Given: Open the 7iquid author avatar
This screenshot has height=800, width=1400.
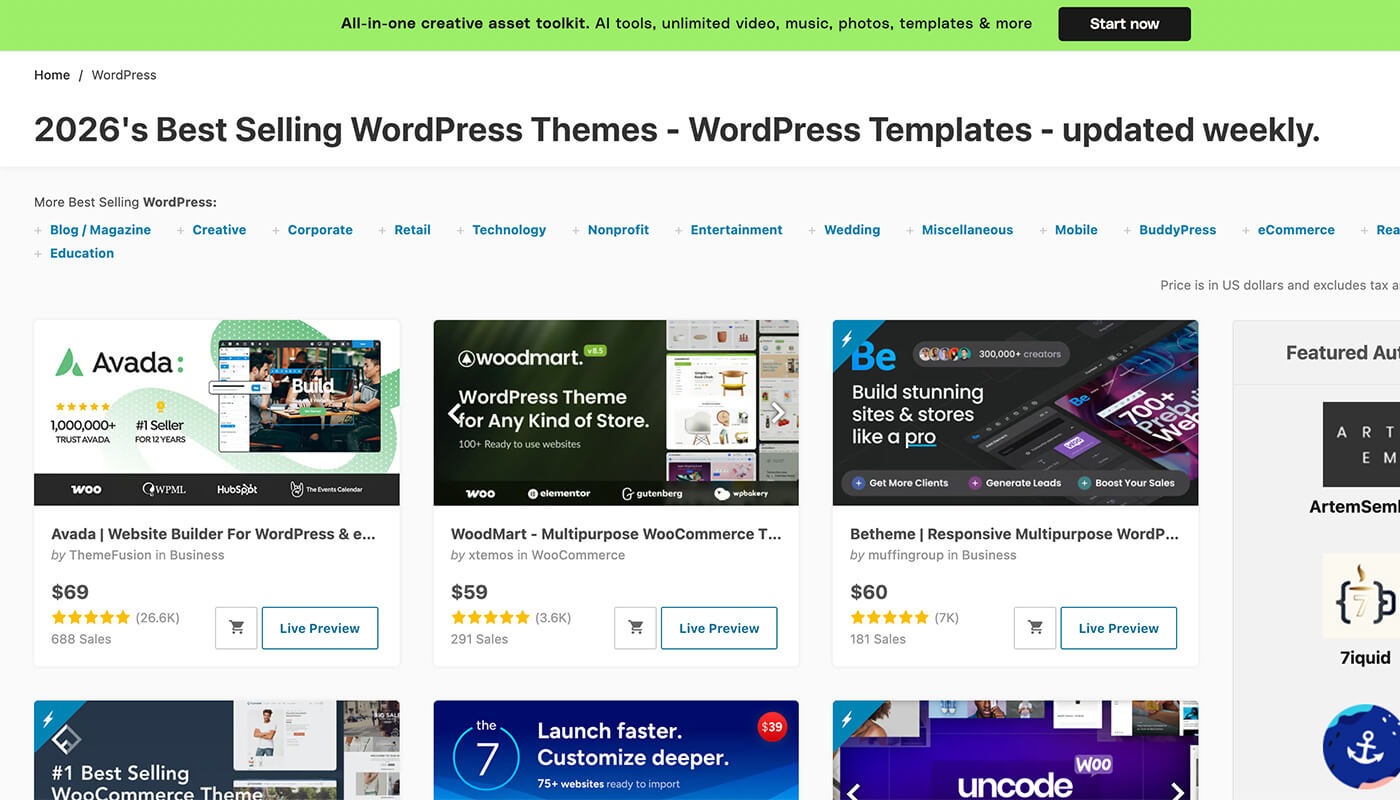Looking at the screenshot, I should tap(1362, 596).
